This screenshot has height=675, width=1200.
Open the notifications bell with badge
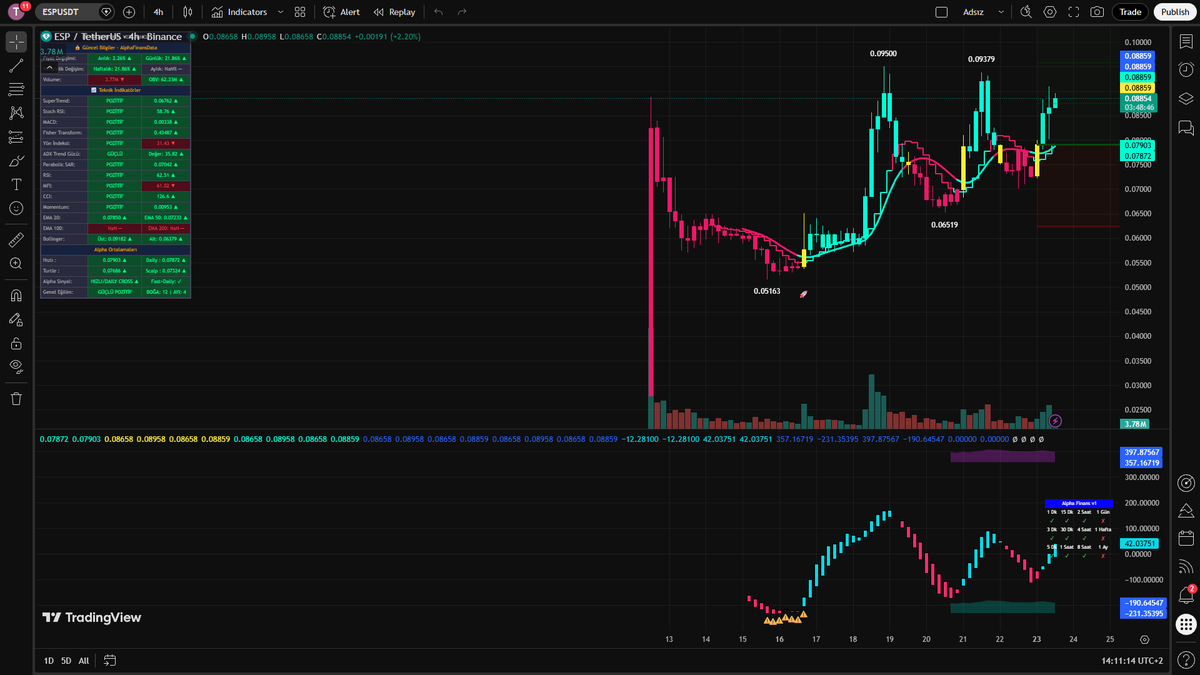click(1186, 596)
